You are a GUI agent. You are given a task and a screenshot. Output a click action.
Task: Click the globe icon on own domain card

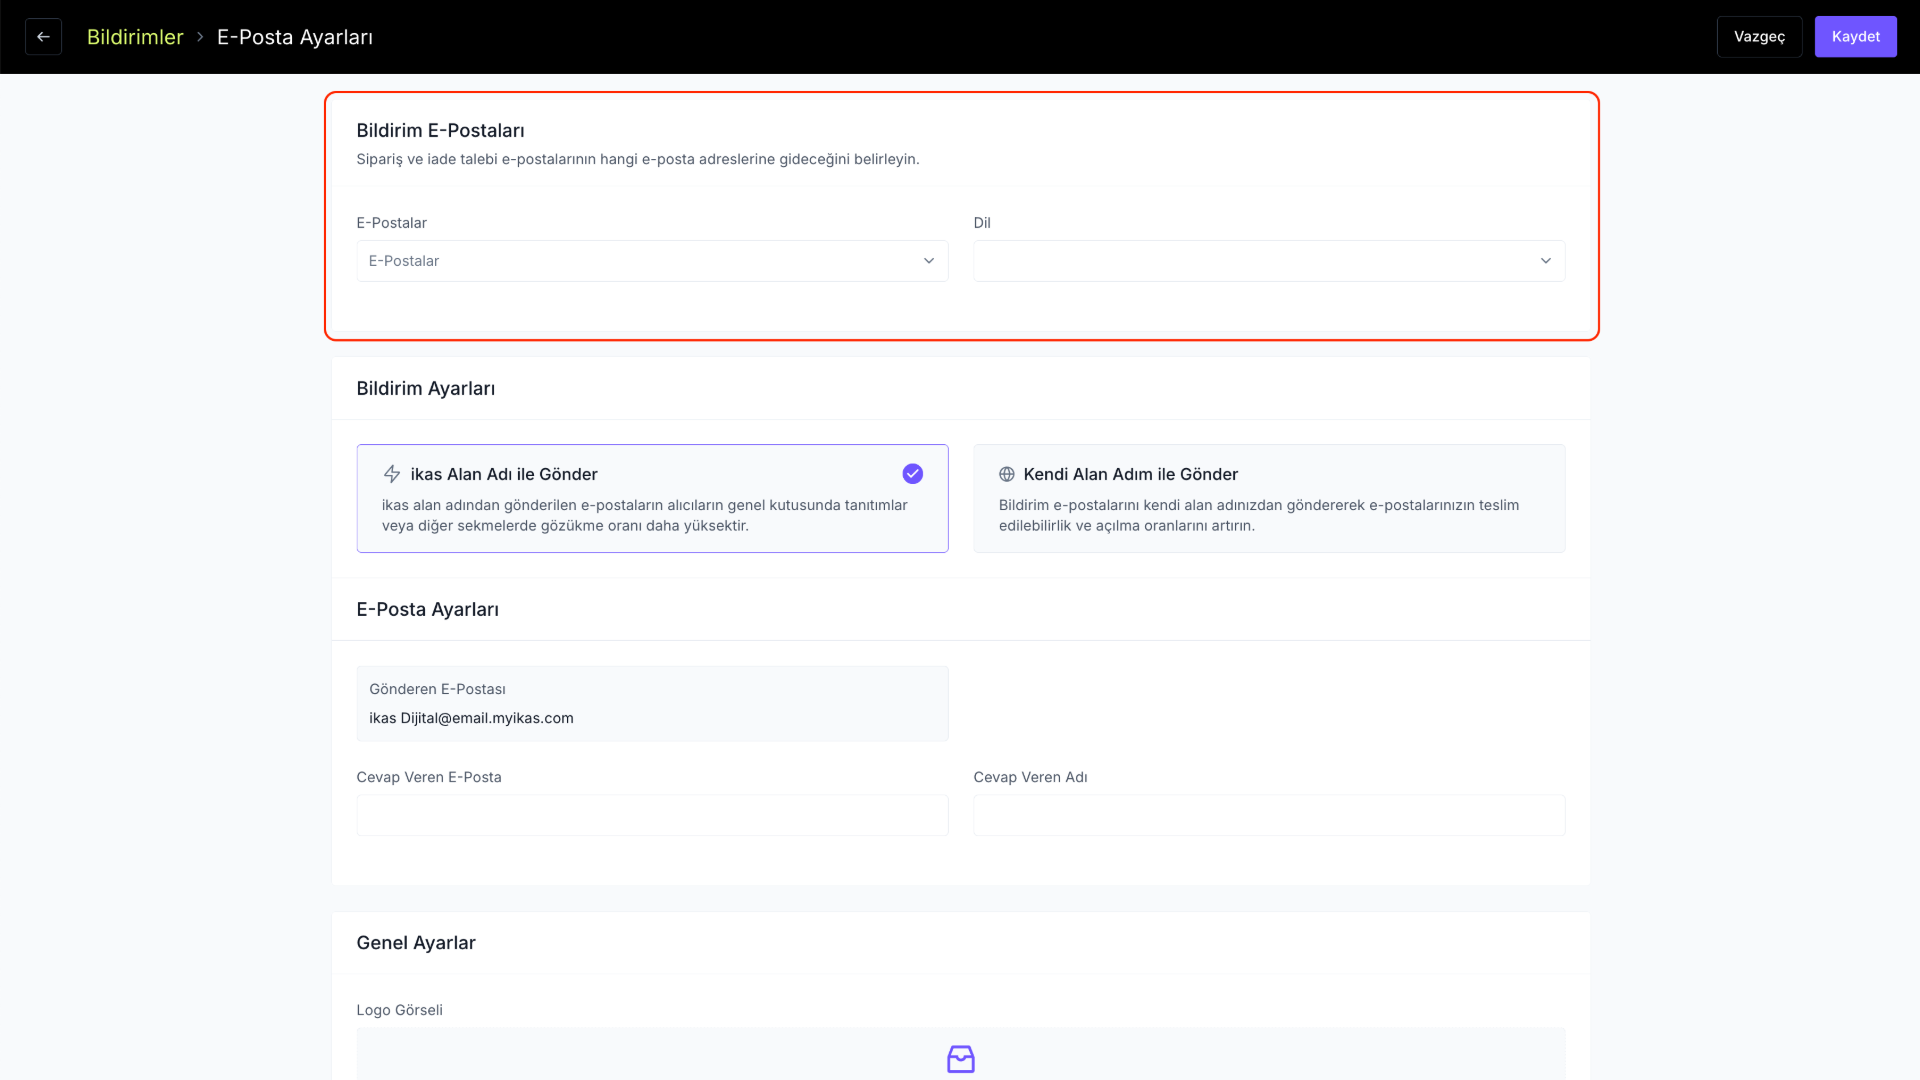(x=1007, y=474)
